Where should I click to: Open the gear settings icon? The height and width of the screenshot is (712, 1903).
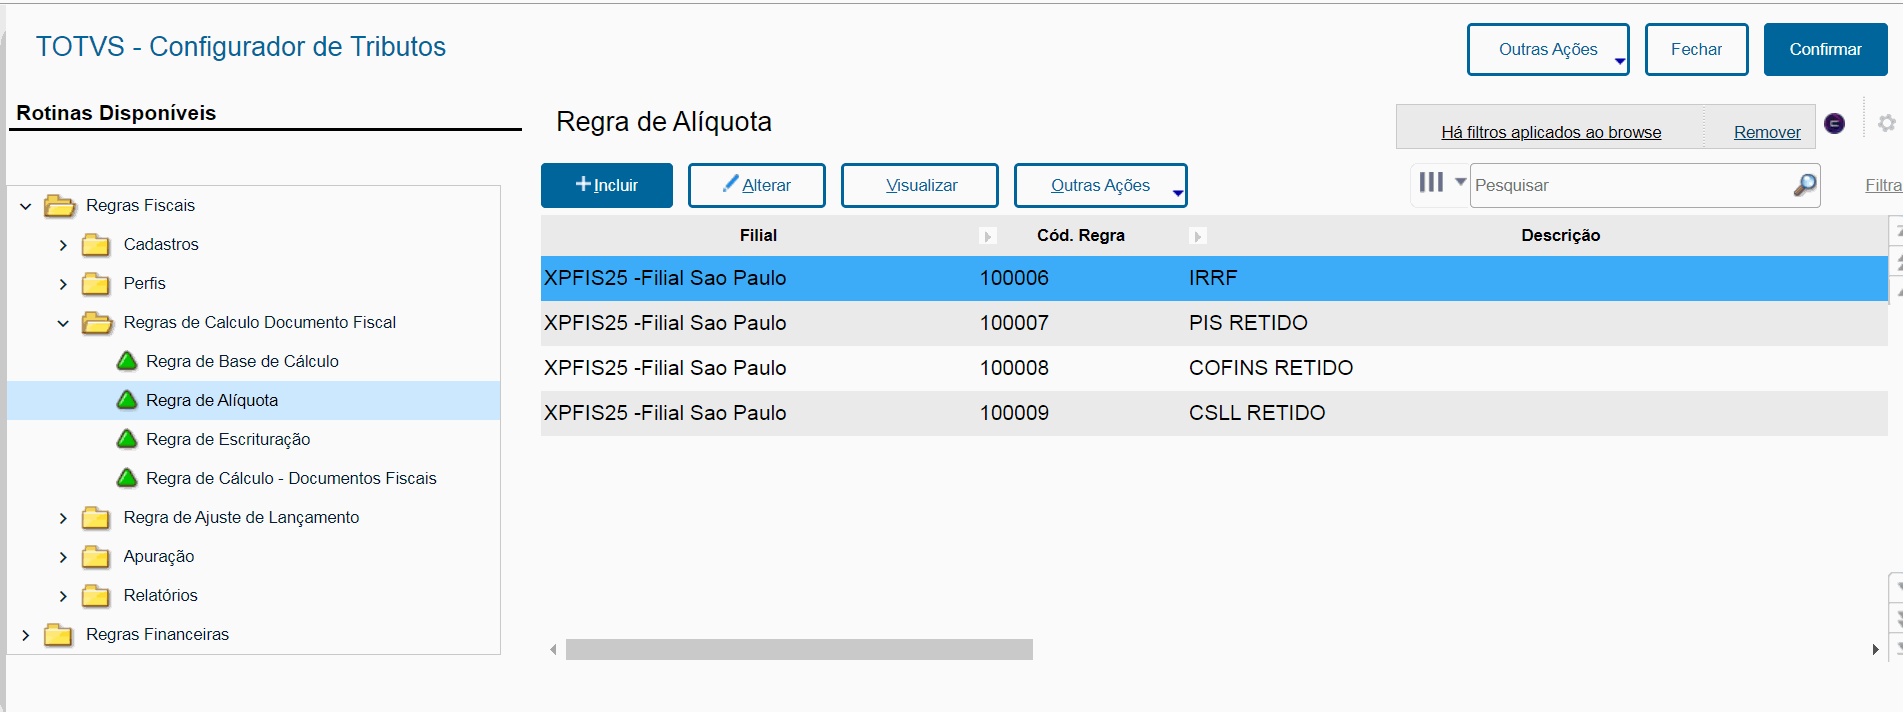(1886, 123)
